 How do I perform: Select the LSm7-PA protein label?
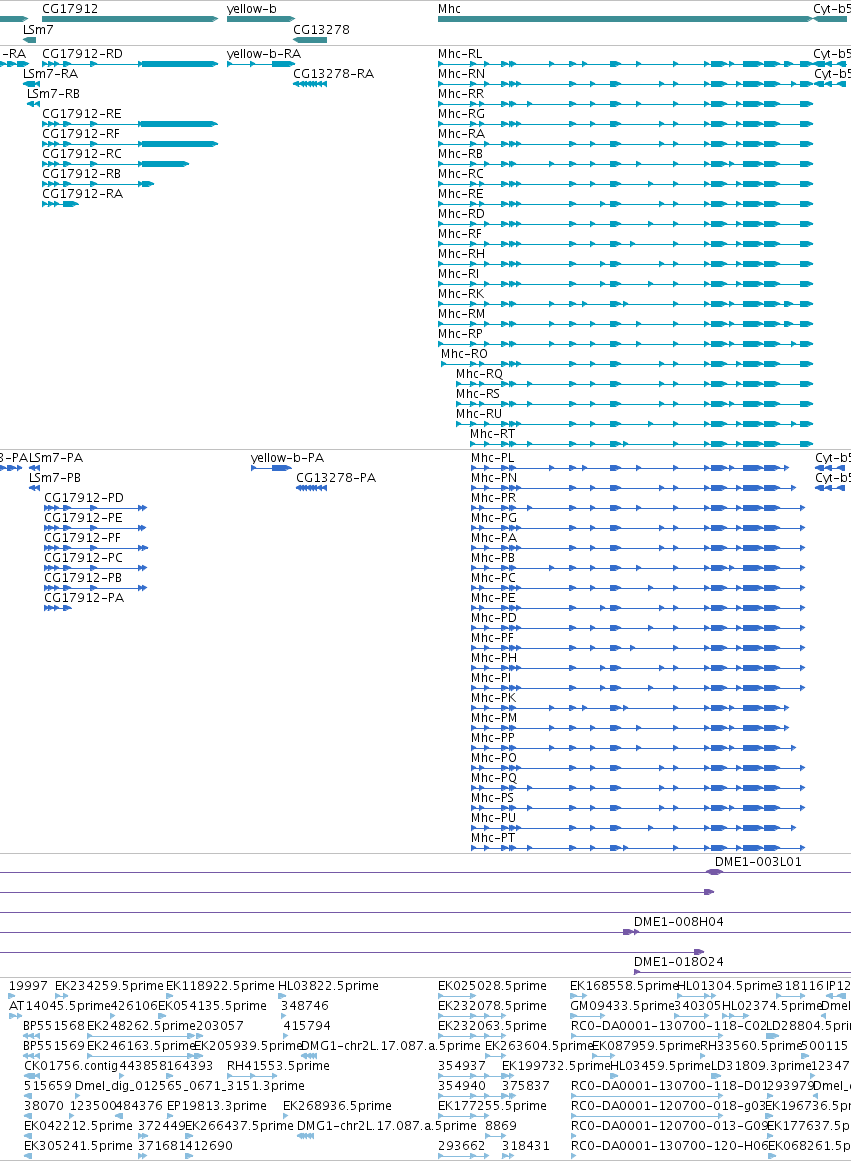57,458
